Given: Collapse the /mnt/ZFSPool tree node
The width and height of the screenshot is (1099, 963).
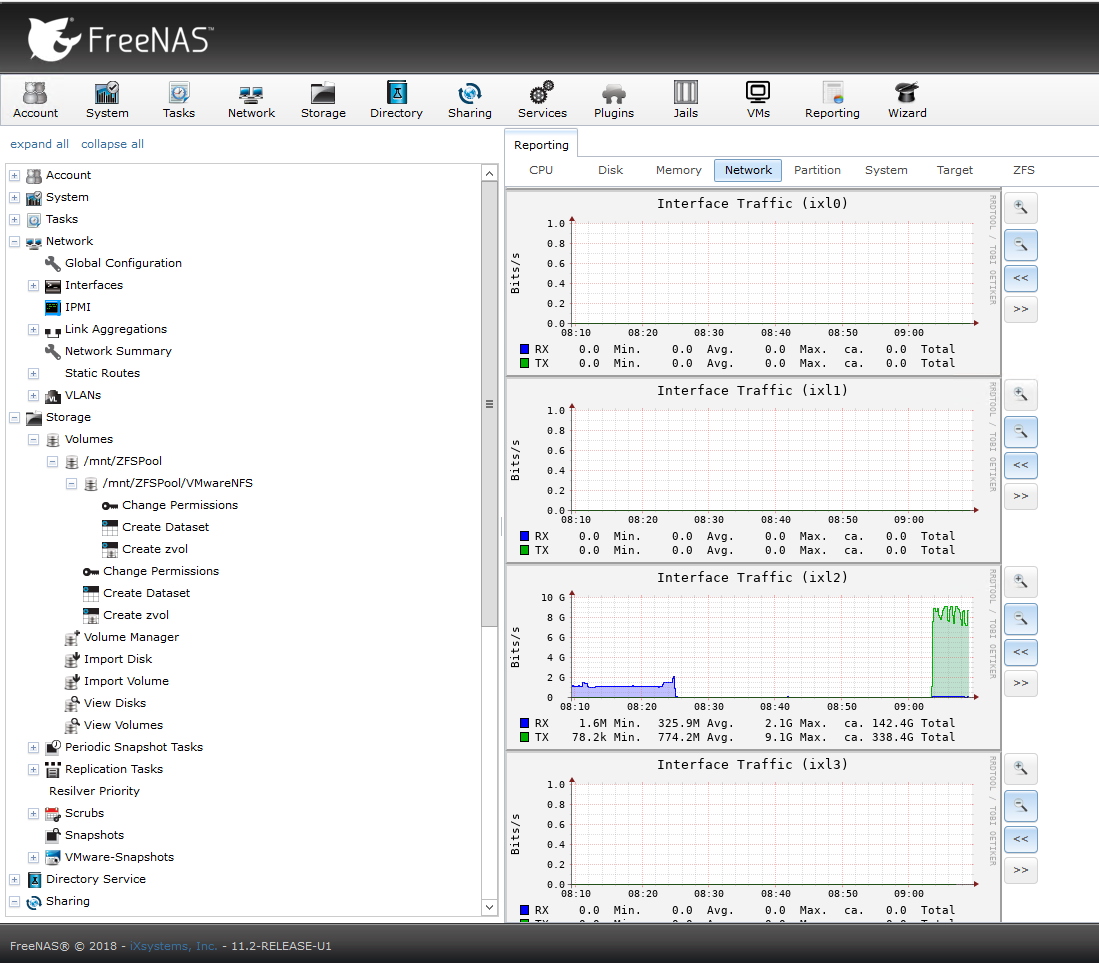Looking at the screenshot, I should (x=53, y=462).
